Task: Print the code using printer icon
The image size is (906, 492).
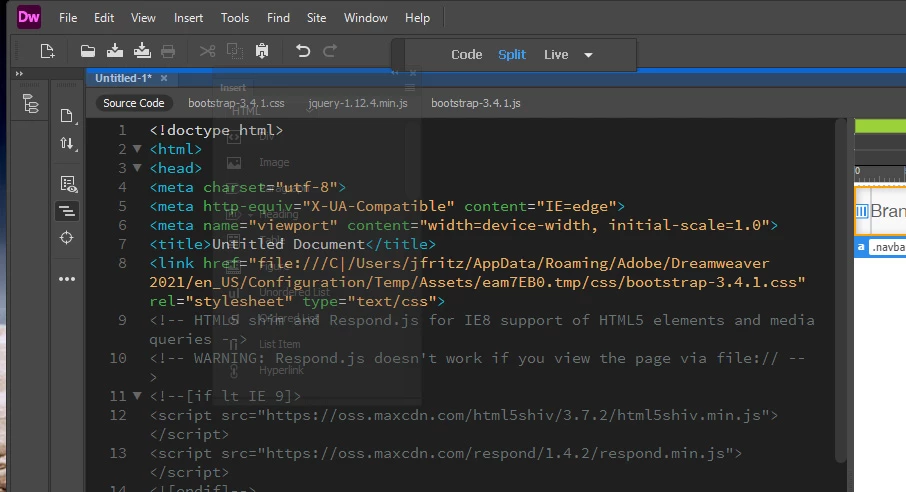Action: 168,51
